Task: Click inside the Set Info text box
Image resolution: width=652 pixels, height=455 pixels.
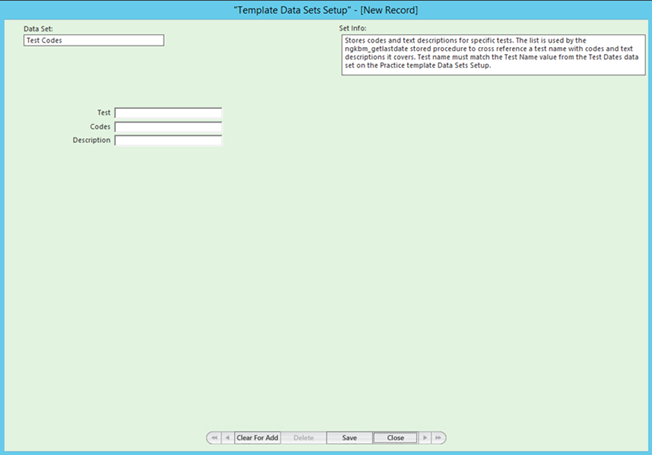Action: [x=494, y=55]
